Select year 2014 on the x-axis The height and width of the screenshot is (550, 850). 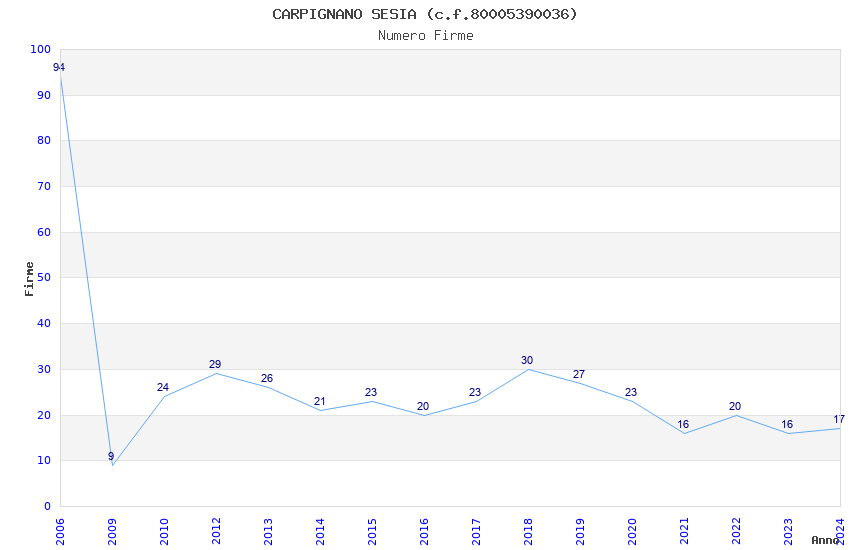[320, 532]
